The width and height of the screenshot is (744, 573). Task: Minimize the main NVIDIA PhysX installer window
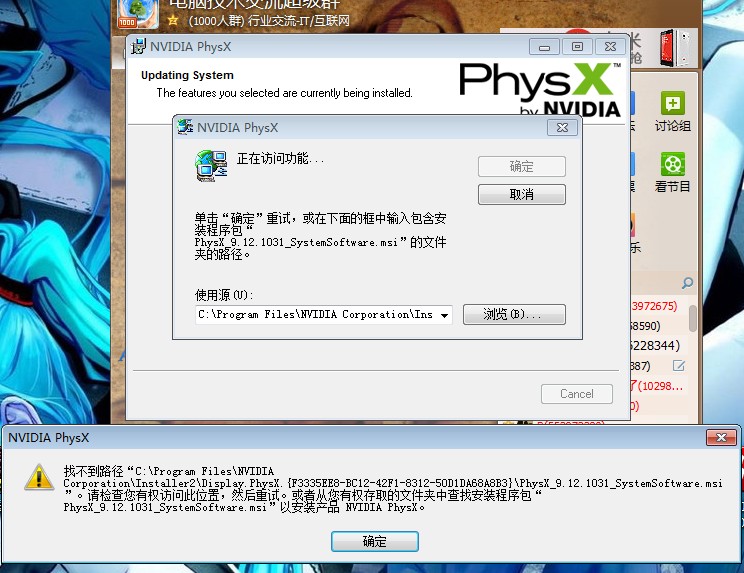coord(544,47)
